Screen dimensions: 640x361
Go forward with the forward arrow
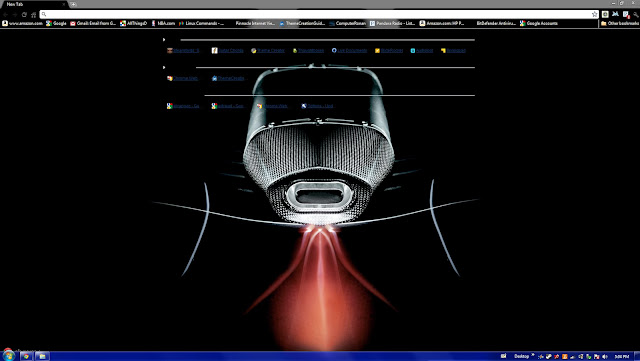pos(15,14)
